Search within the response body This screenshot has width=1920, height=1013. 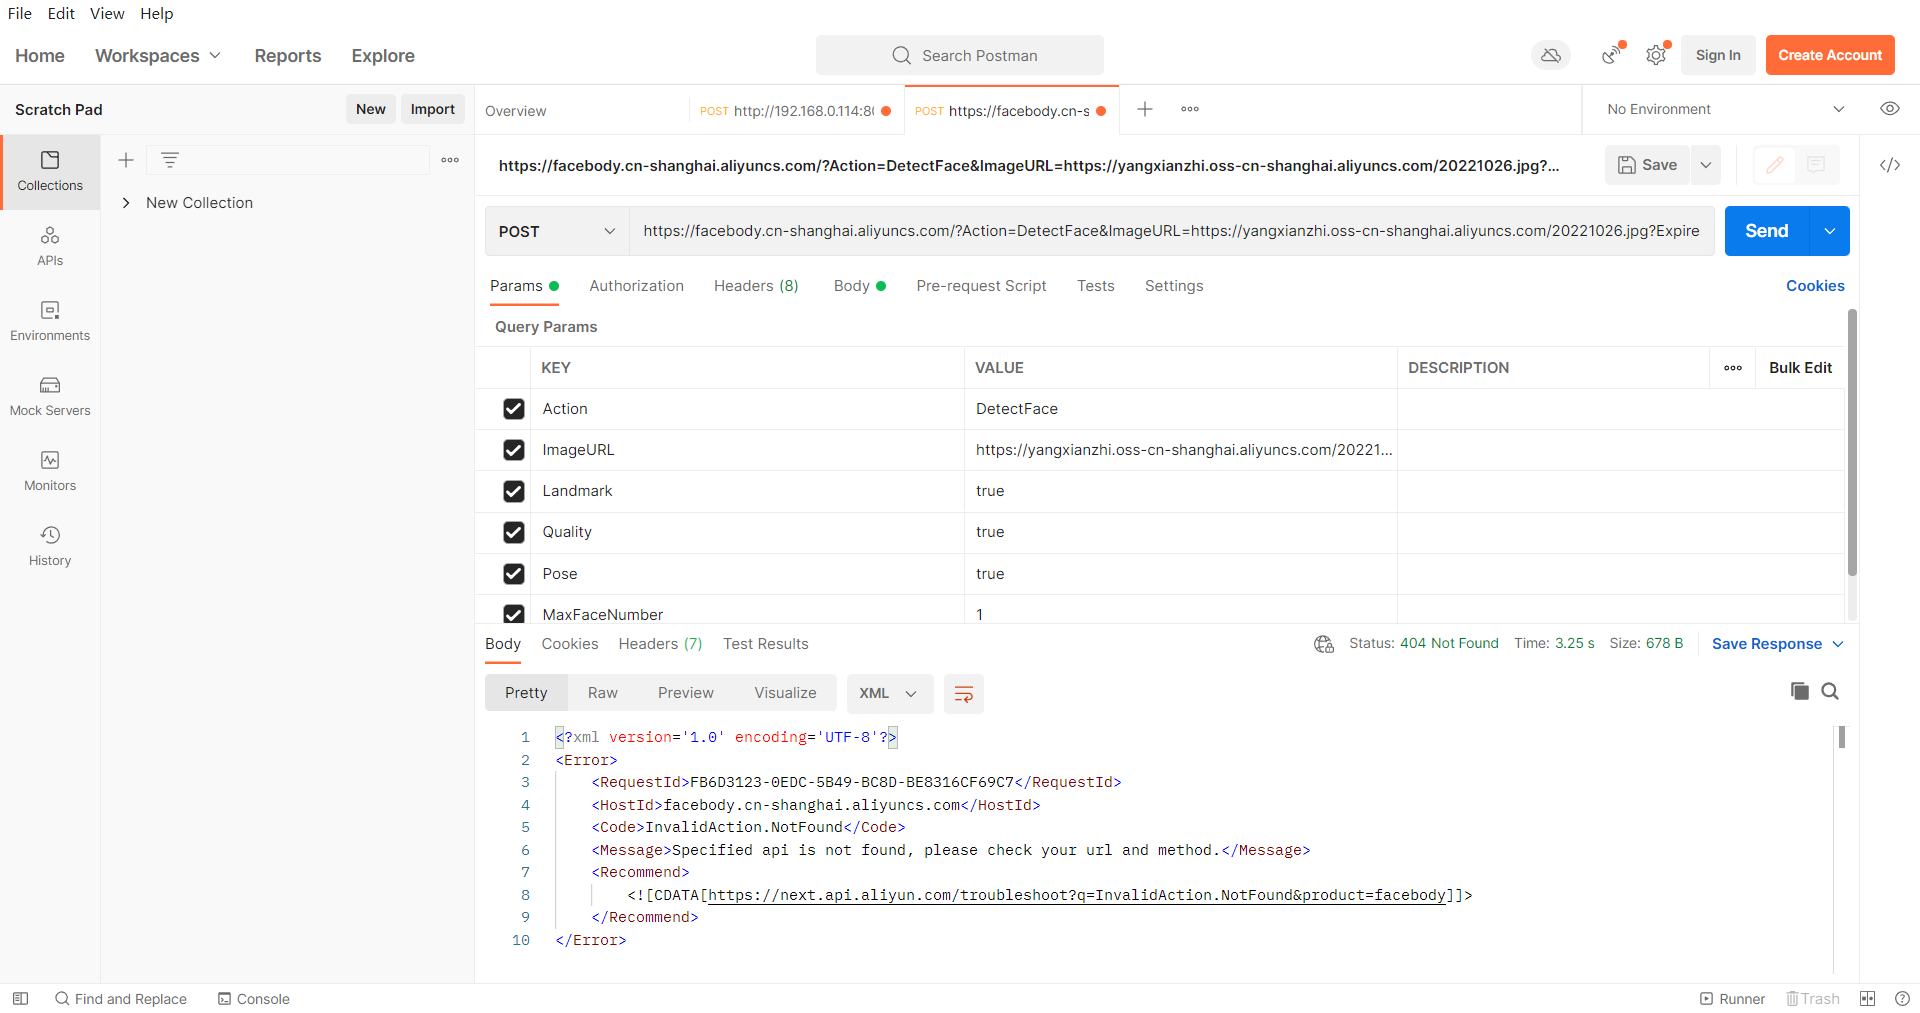1830,691
